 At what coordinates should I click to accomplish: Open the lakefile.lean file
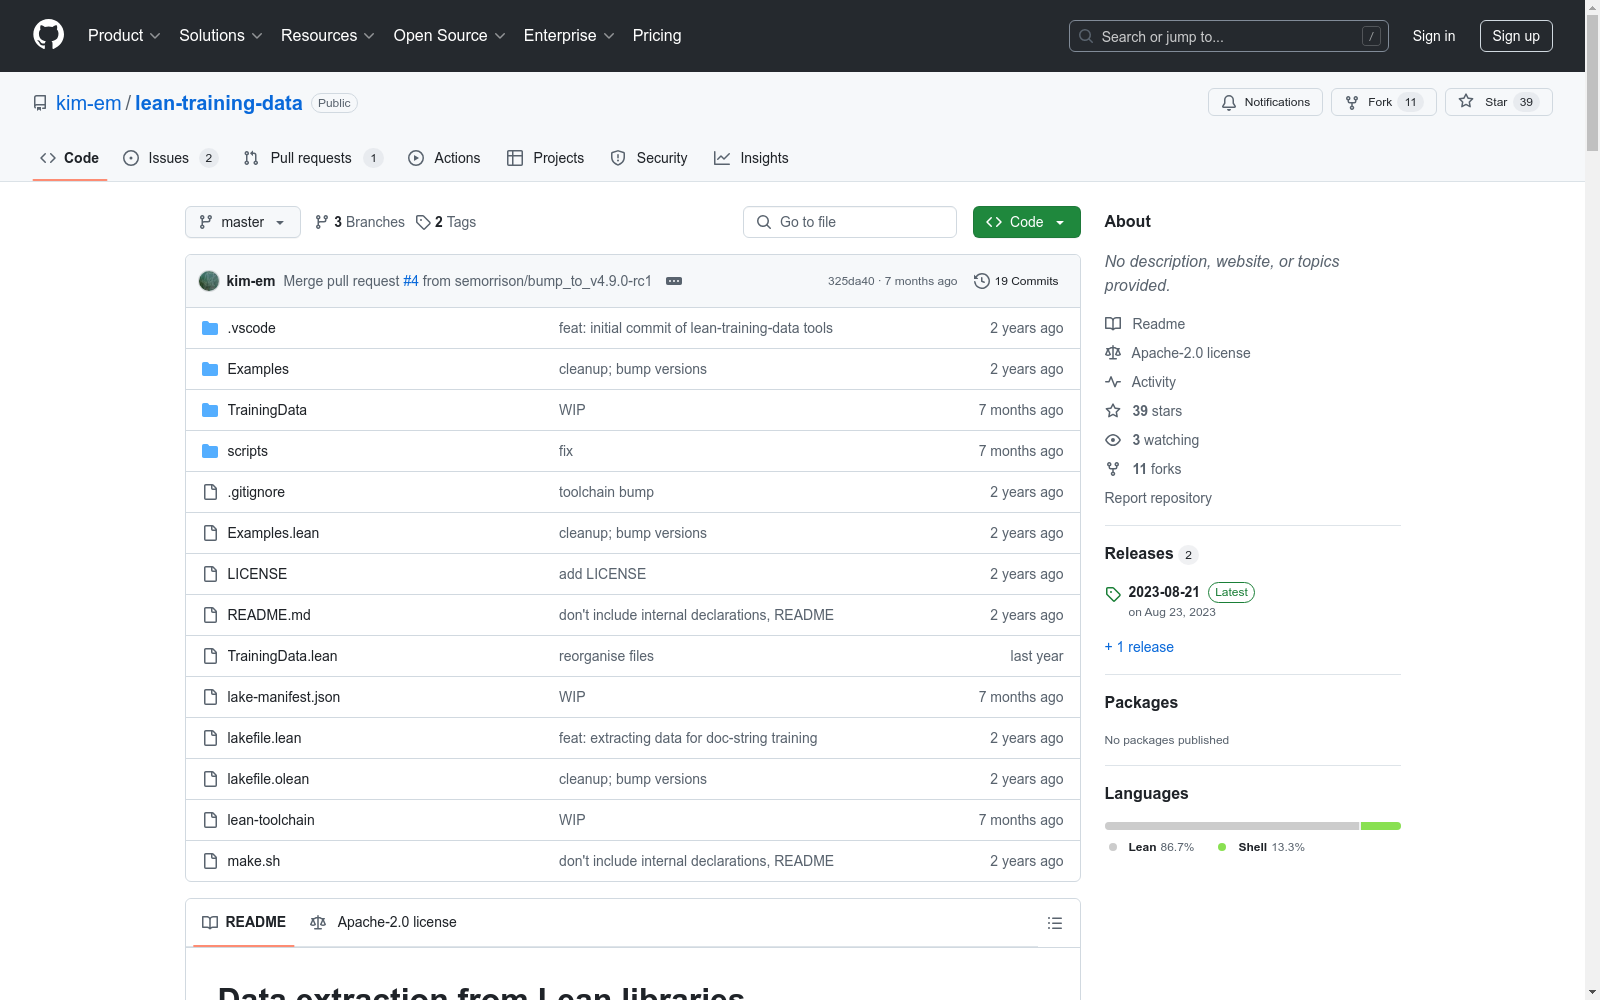tap(264, 738)
